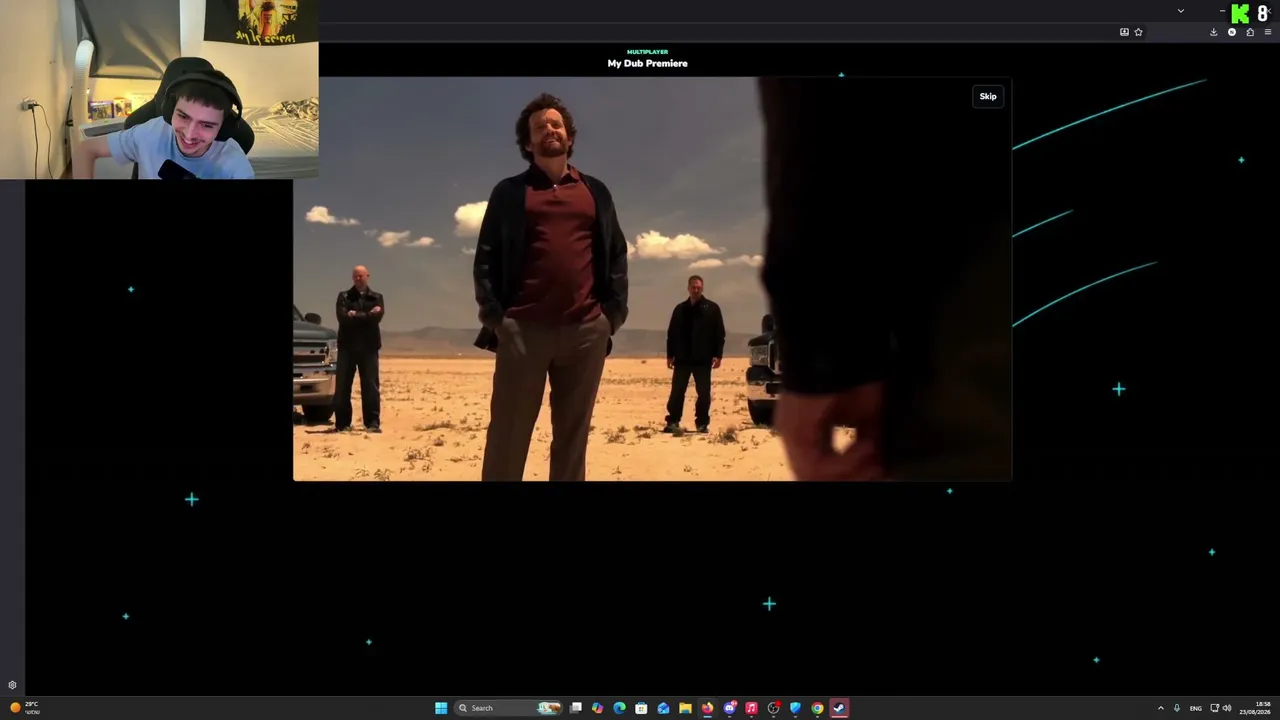Open File Explorer from the taskbar
1280x720 pixels.
pos(685,708)
